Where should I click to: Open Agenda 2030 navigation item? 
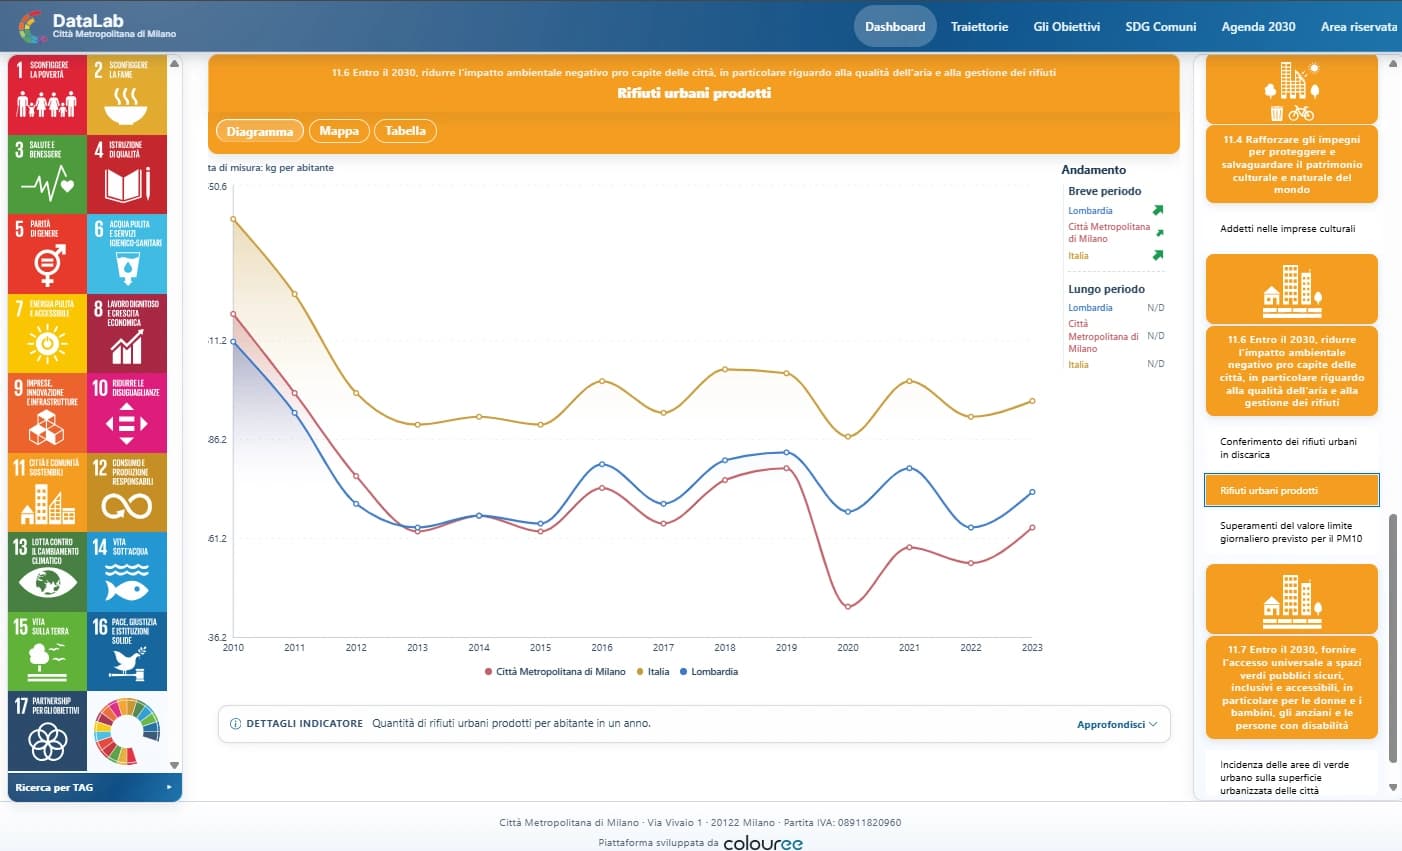click(1258, 27)
